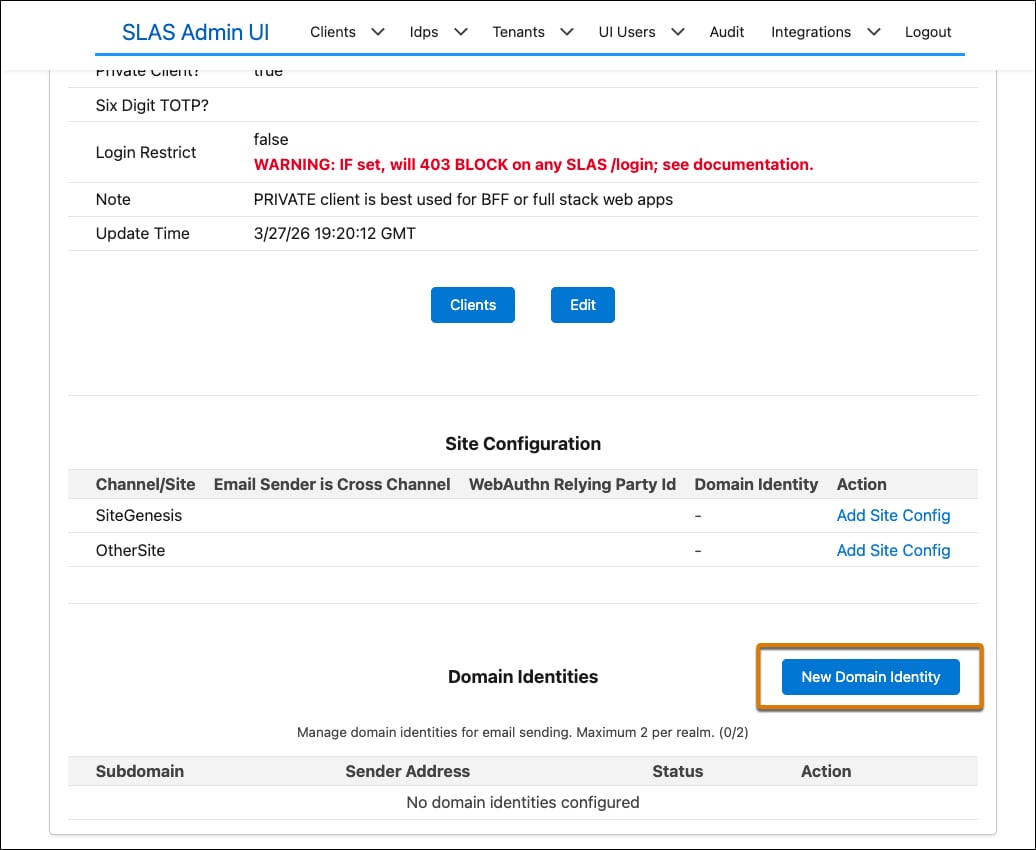The width and height of the screenshot is (1036, 850).
Task: Click the Status column header
Action: tap(678, 771)
